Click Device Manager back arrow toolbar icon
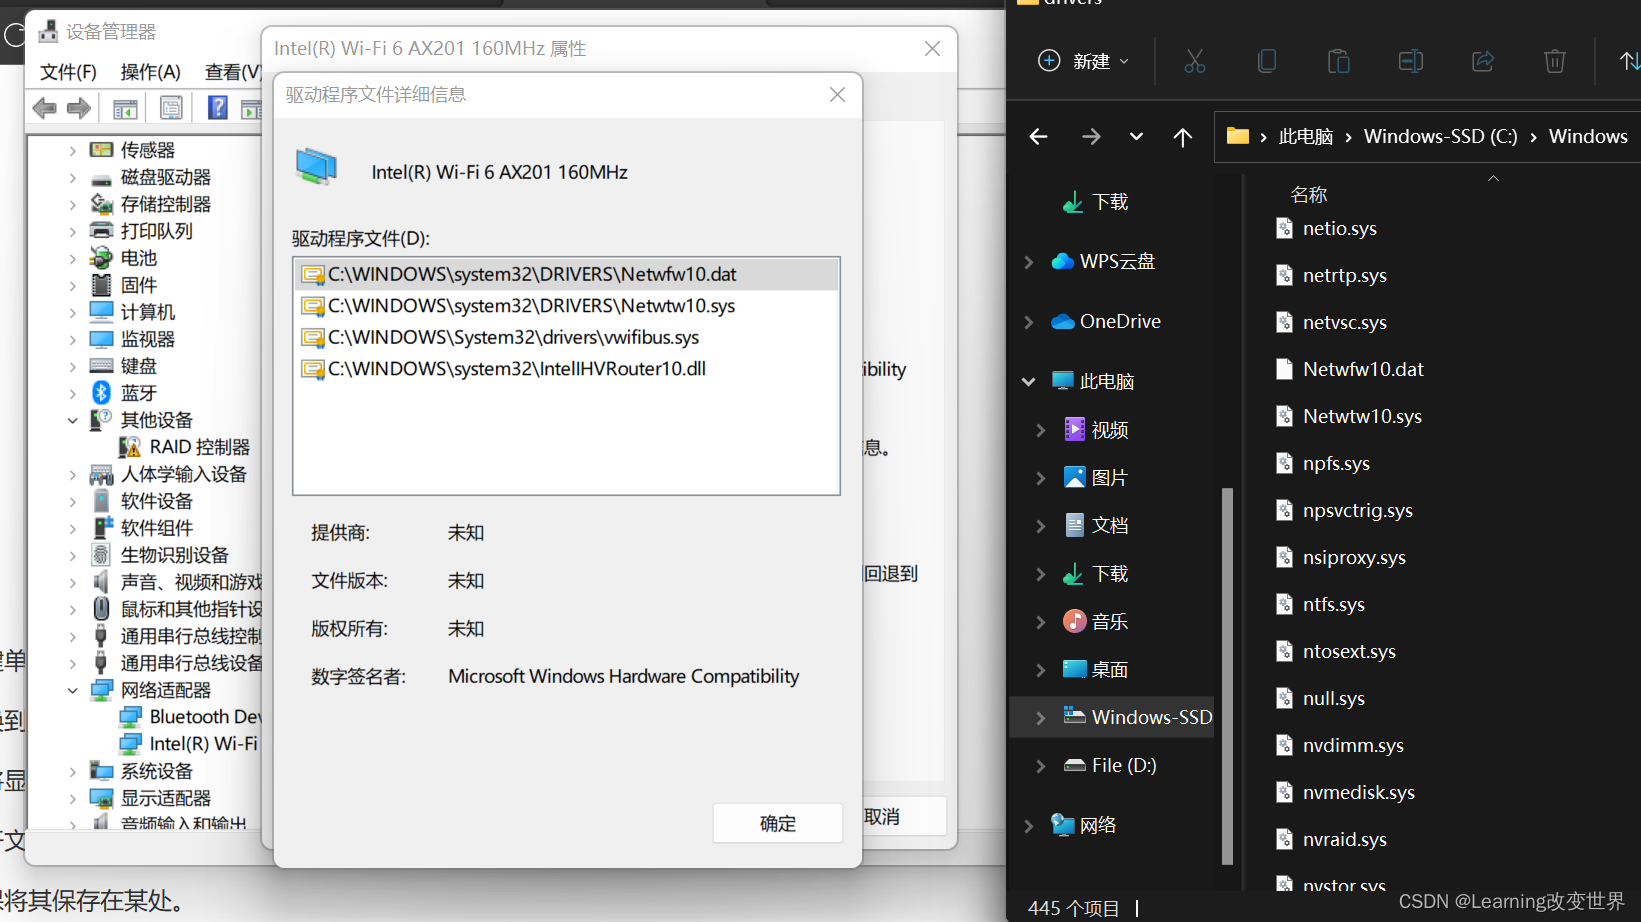1641x922 pixels. [44, 108]
